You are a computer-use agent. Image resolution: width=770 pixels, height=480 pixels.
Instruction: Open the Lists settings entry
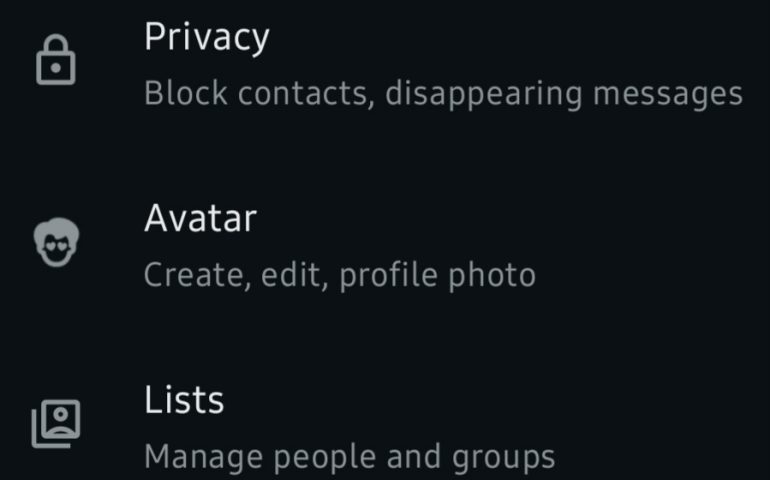click(x=400, y=427)
